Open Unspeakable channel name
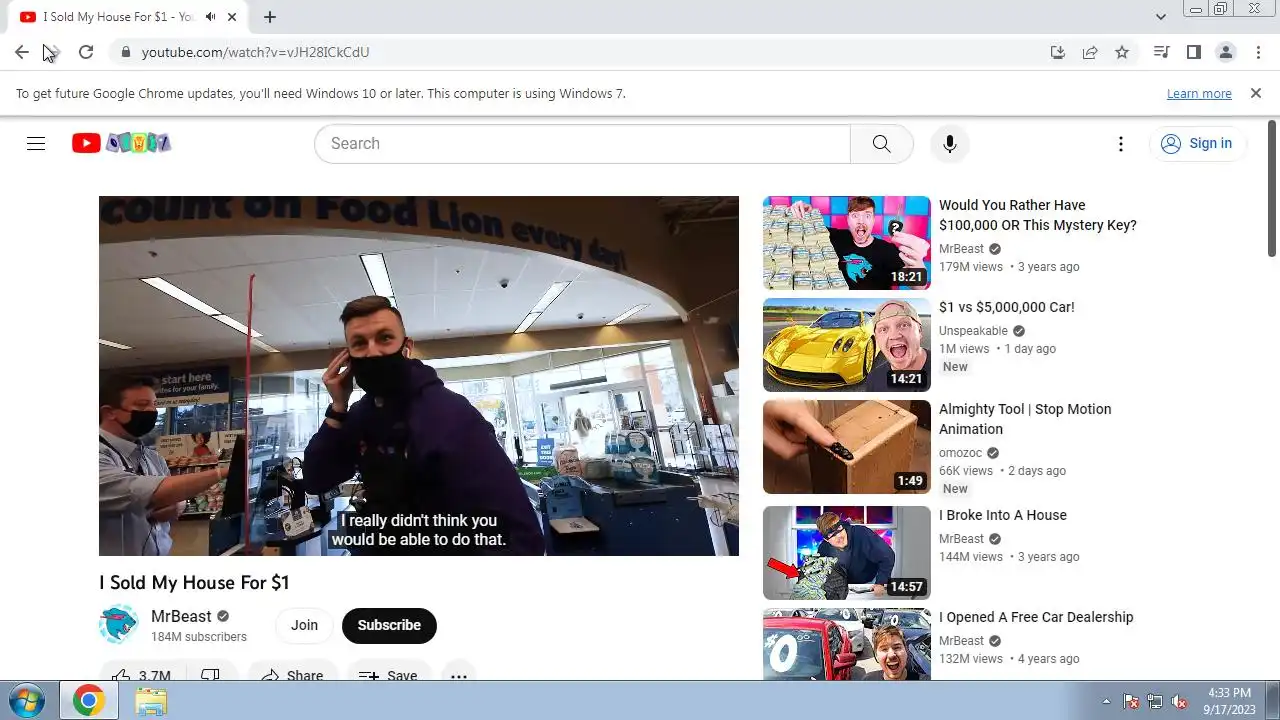Screen dimensions: 1280x720 pos(973,331)
